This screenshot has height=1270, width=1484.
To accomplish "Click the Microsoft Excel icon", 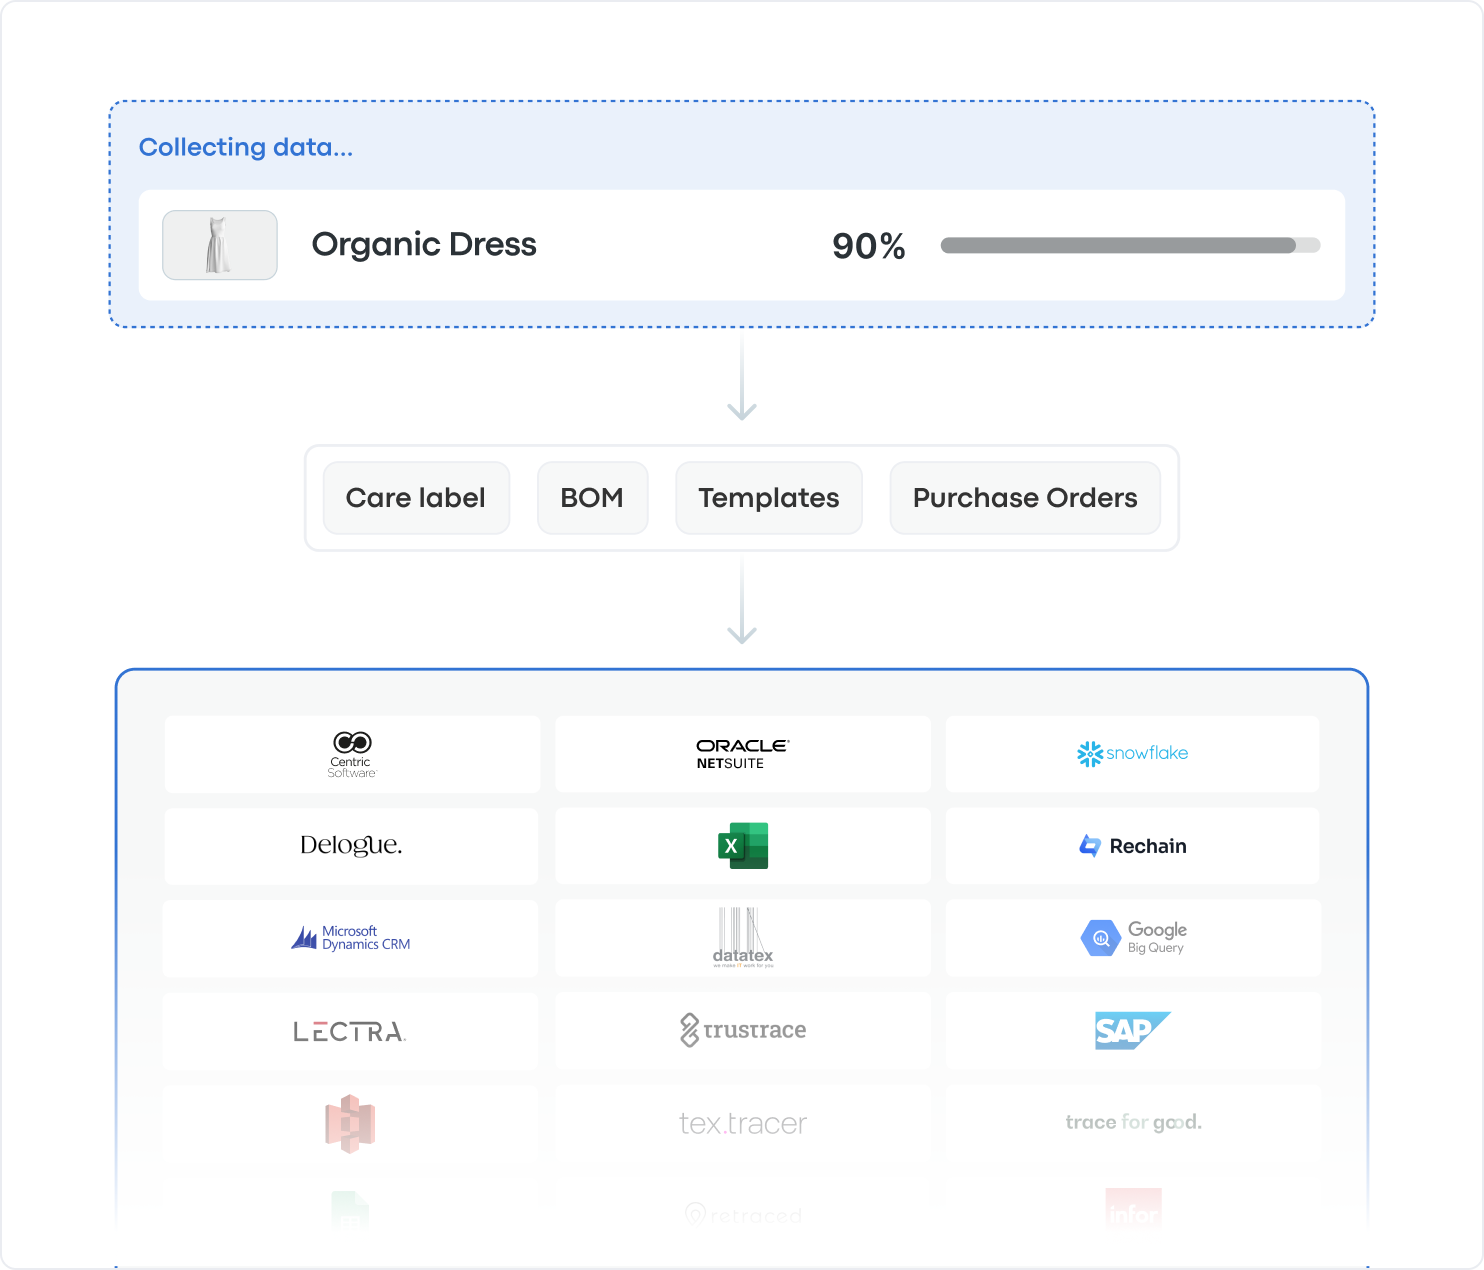I will (742, 846).
